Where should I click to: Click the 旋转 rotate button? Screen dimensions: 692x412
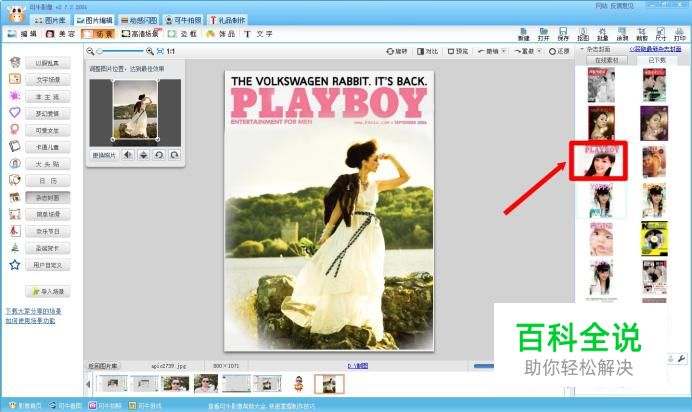(396, 51)
